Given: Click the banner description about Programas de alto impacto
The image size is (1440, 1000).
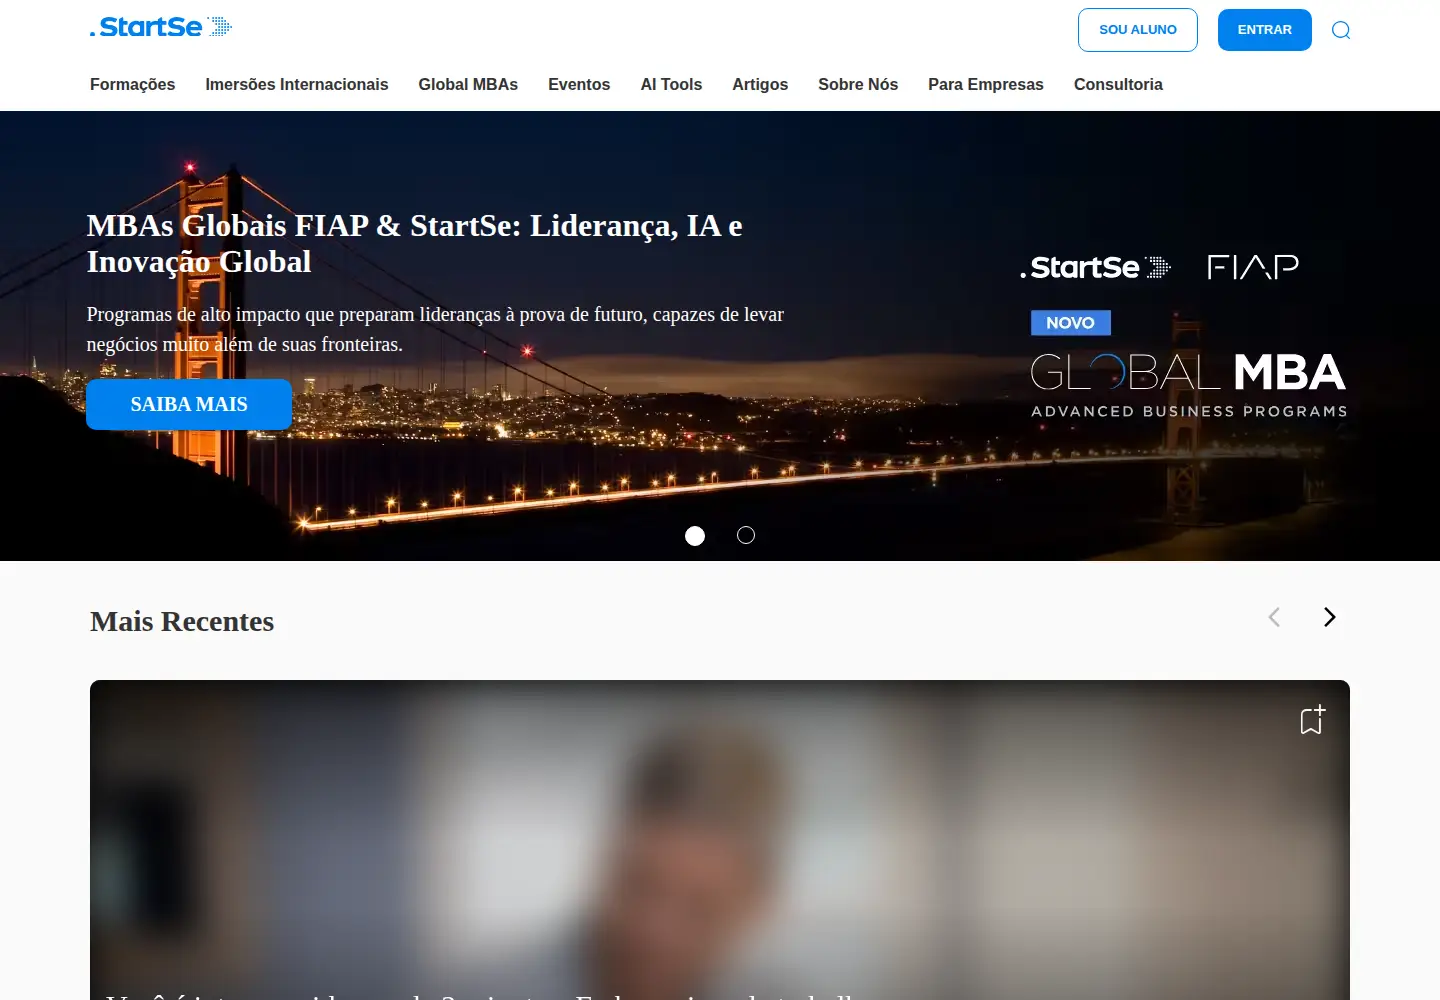Looking at the screenshot, I should tap(435, 329).
